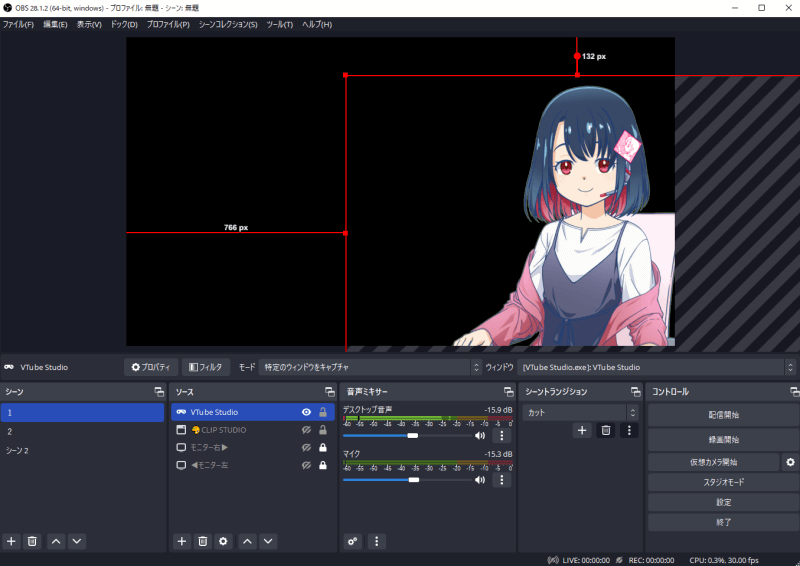Unlock the モニター左 source
800x566 pixels.
click(x=323, y=465)
